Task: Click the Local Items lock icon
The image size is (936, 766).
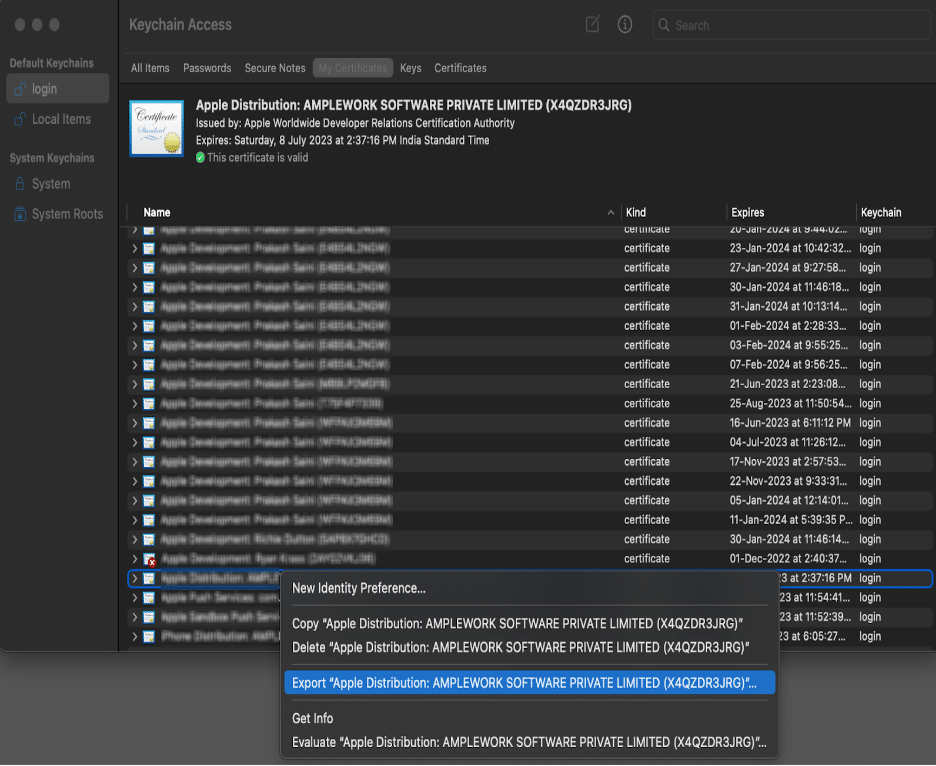Action: pos(20,119)
